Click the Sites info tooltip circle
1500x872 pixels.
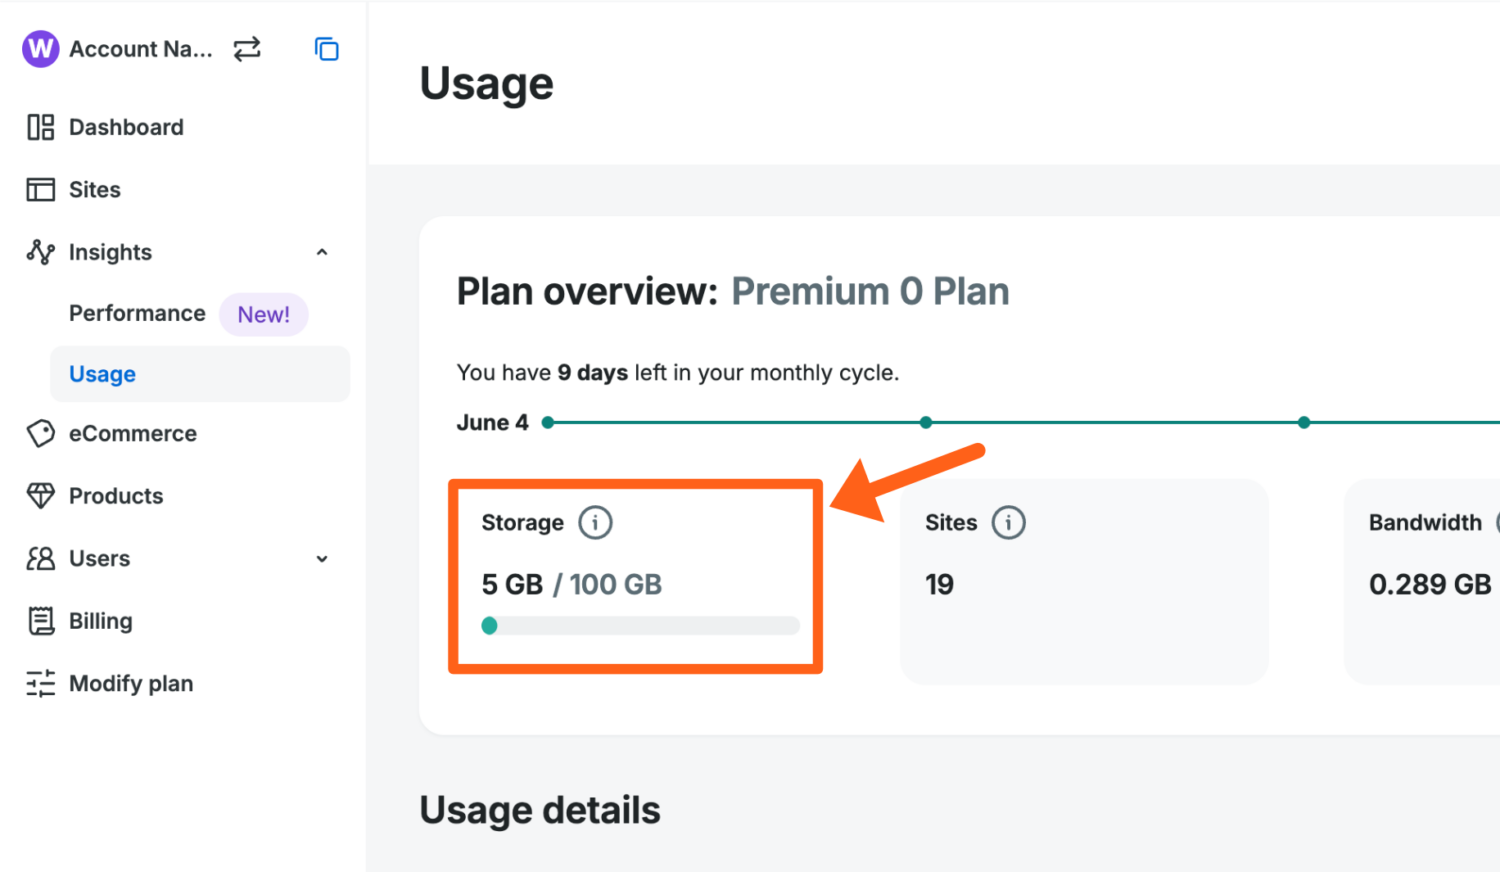pyautogui.click(x=1009, y=522)
